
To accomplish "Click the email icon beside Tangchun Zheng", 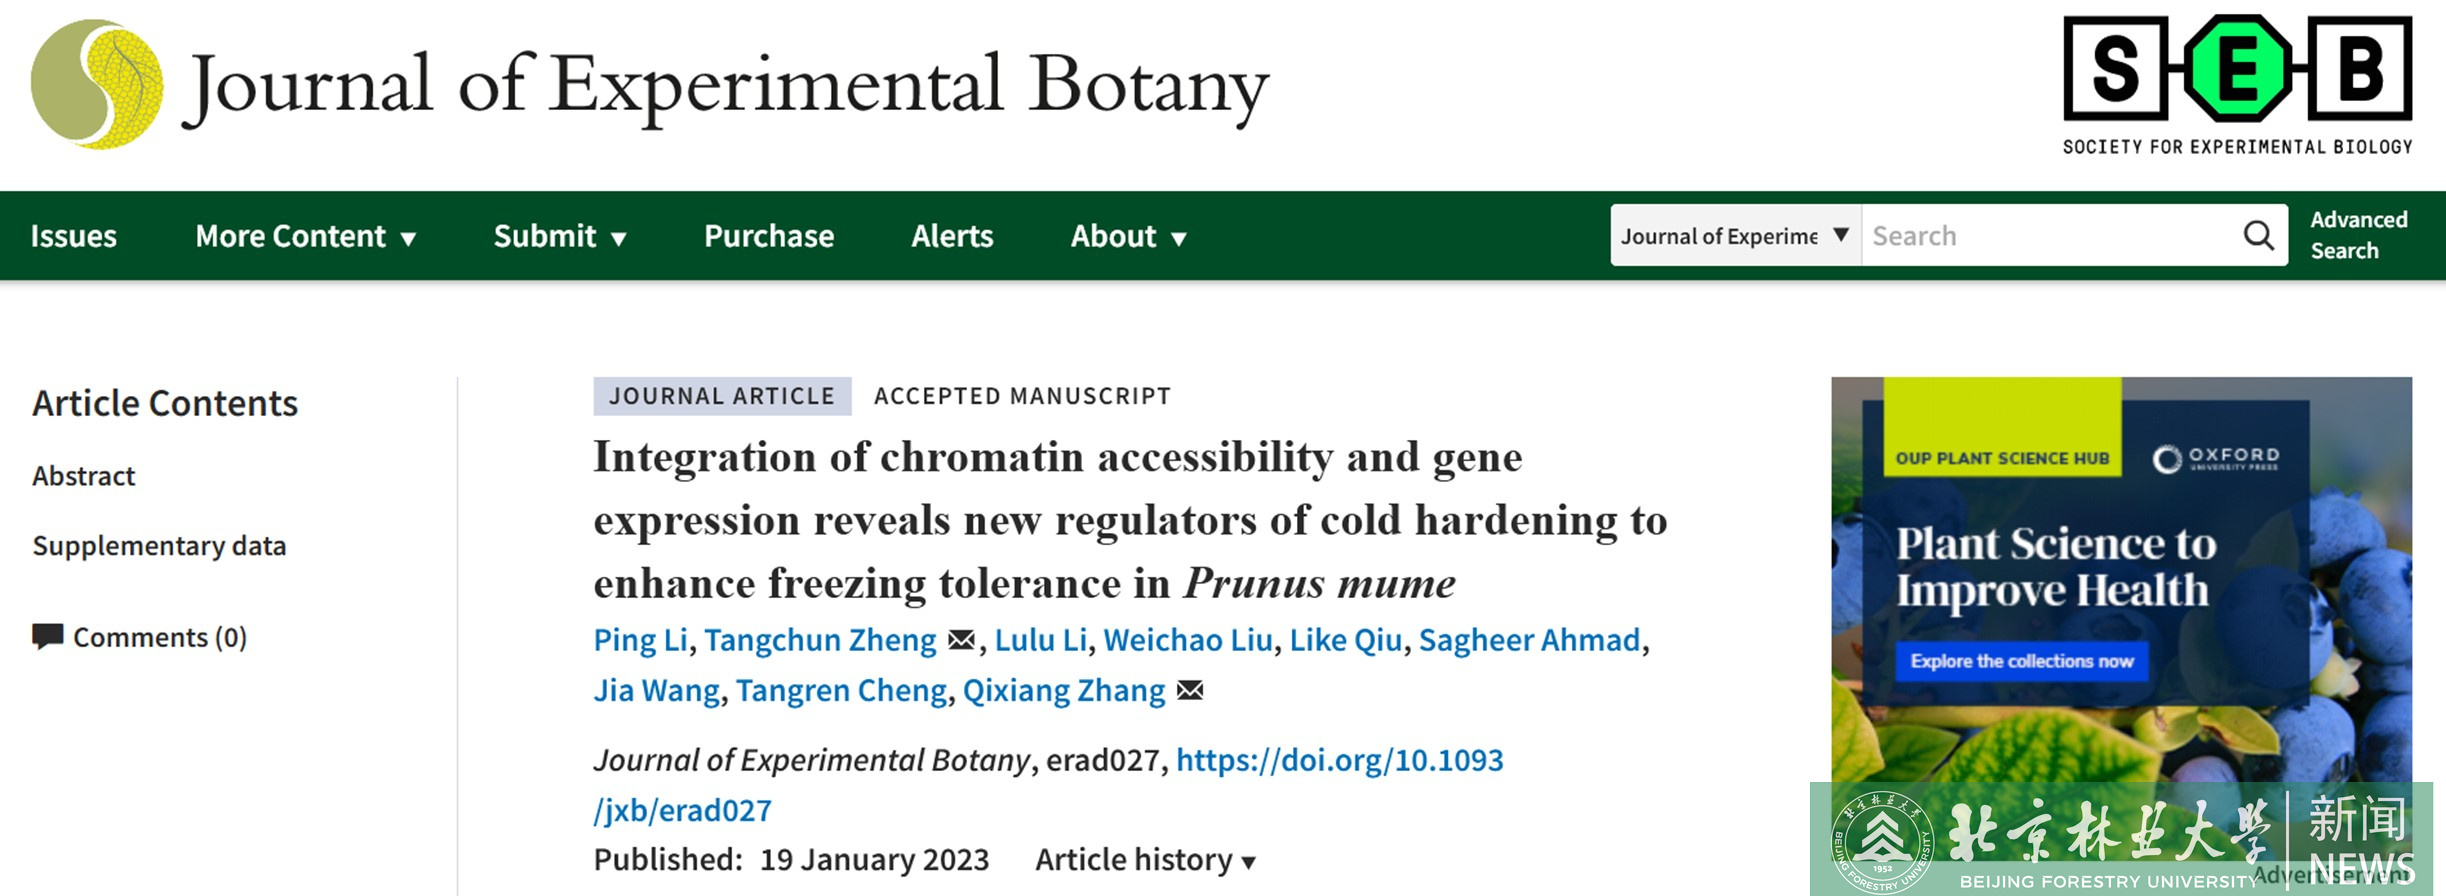I will pos(961,640).
